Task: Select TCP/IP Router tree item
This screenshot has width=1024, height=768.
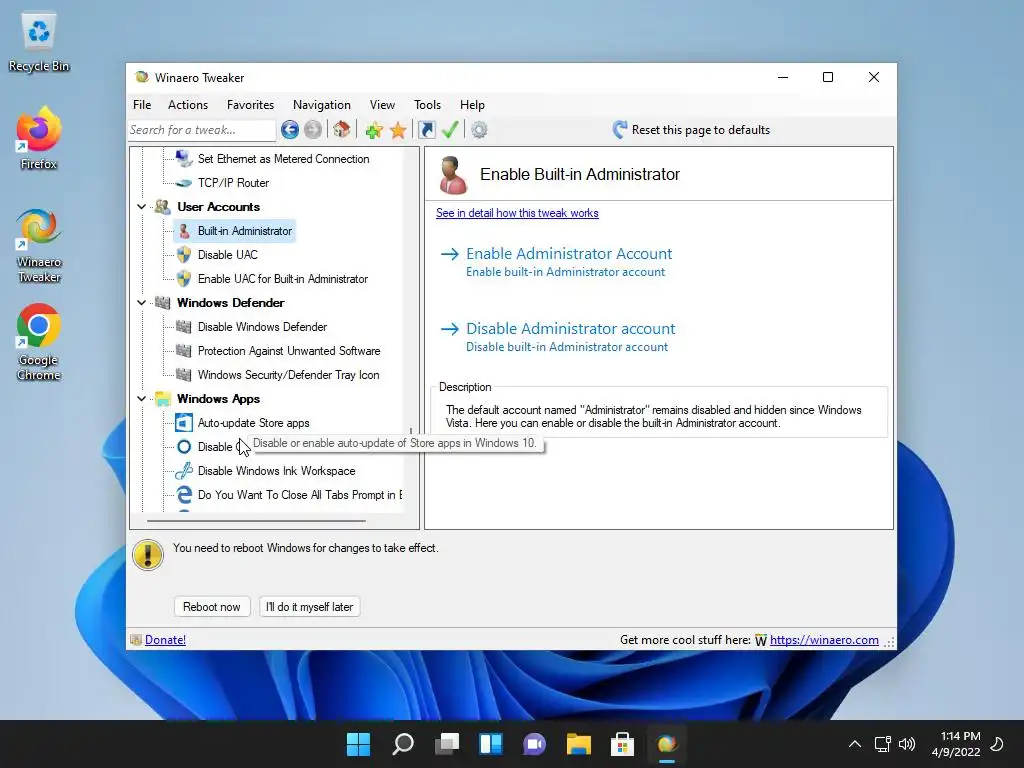Action: coord(233,183)
